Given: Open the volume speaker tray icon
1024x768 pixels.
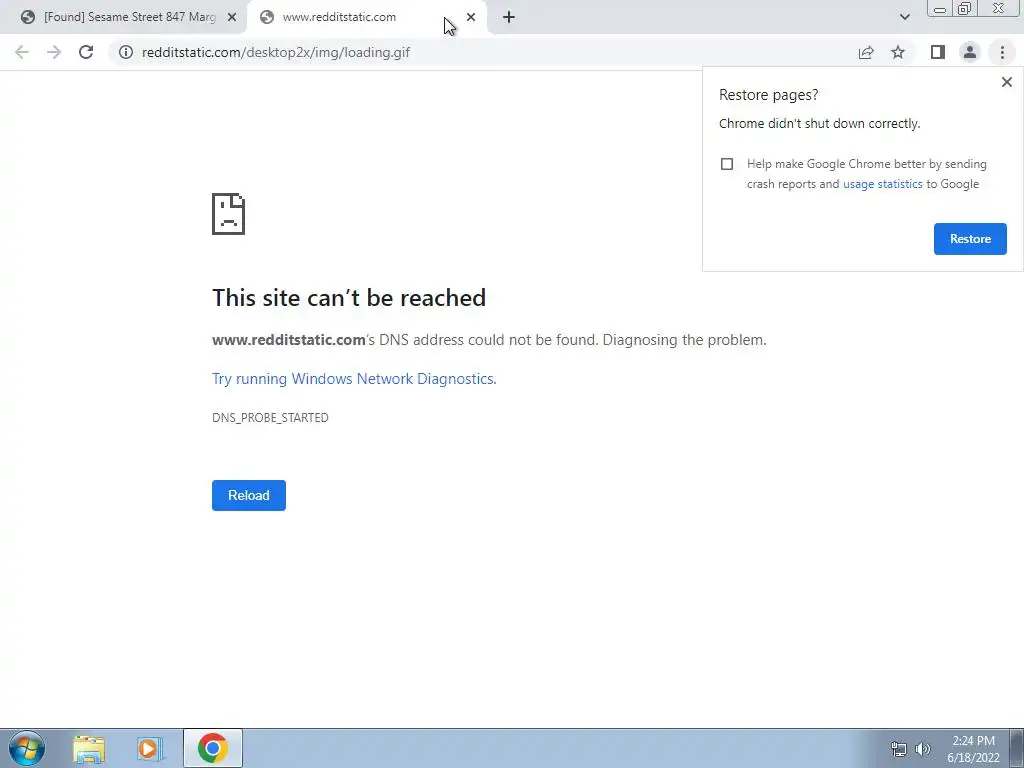Looking at the screenshot, I should tap(923, 749).
